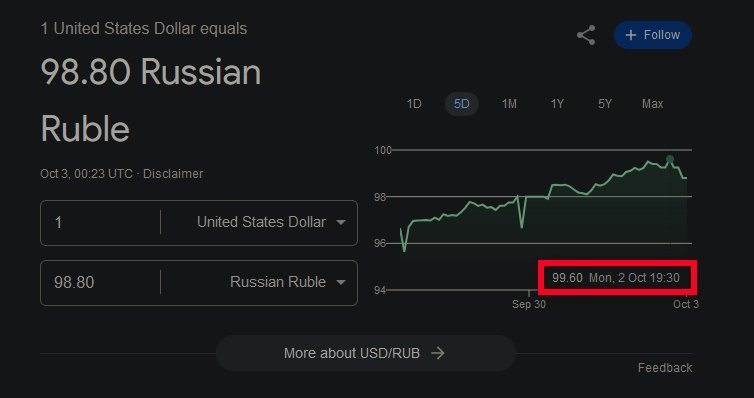
Task: Click the Sep 30 axis marker
Action: (x=529, y=304)
